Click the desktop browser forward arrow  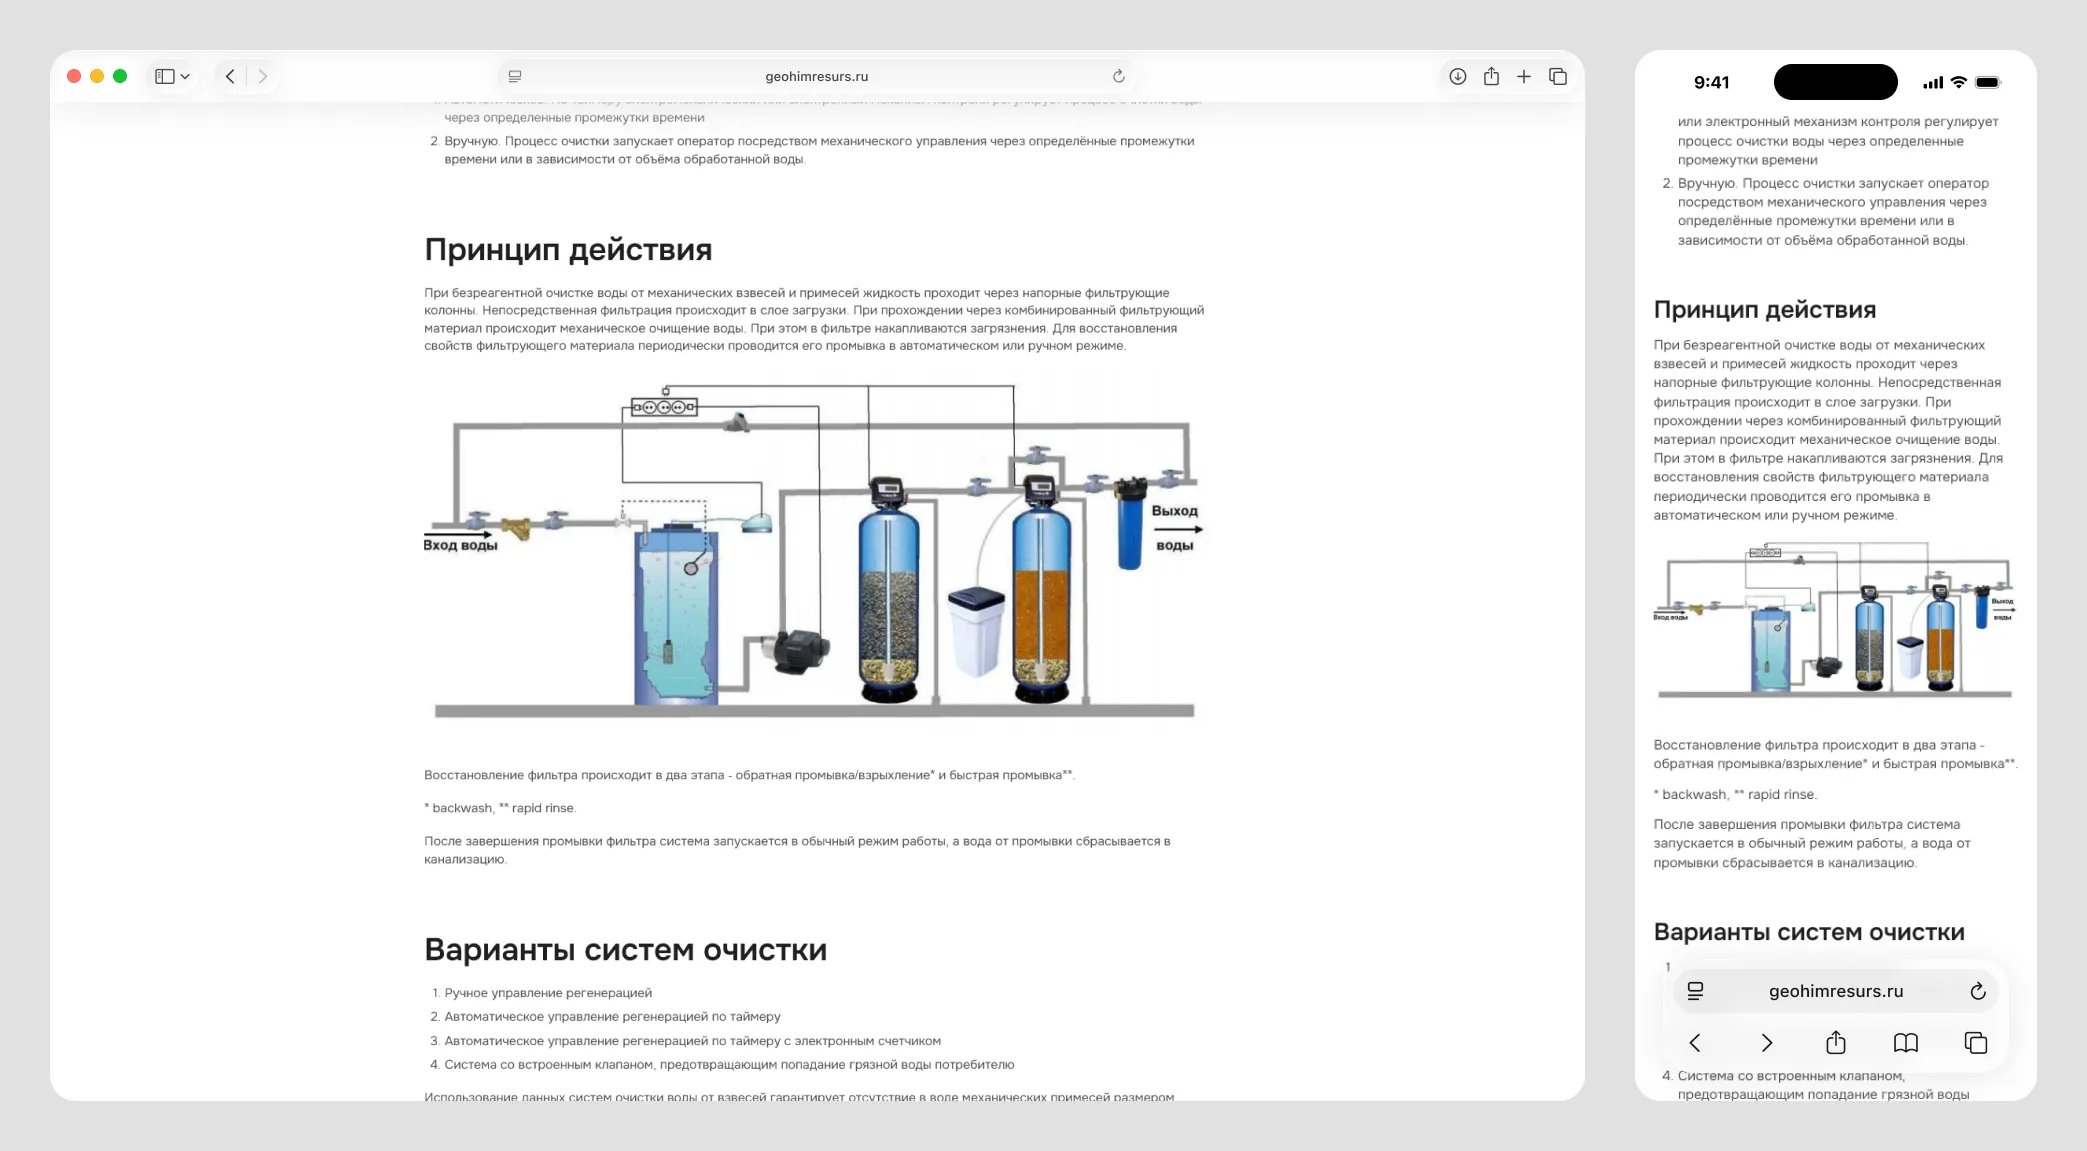point(263,76)
